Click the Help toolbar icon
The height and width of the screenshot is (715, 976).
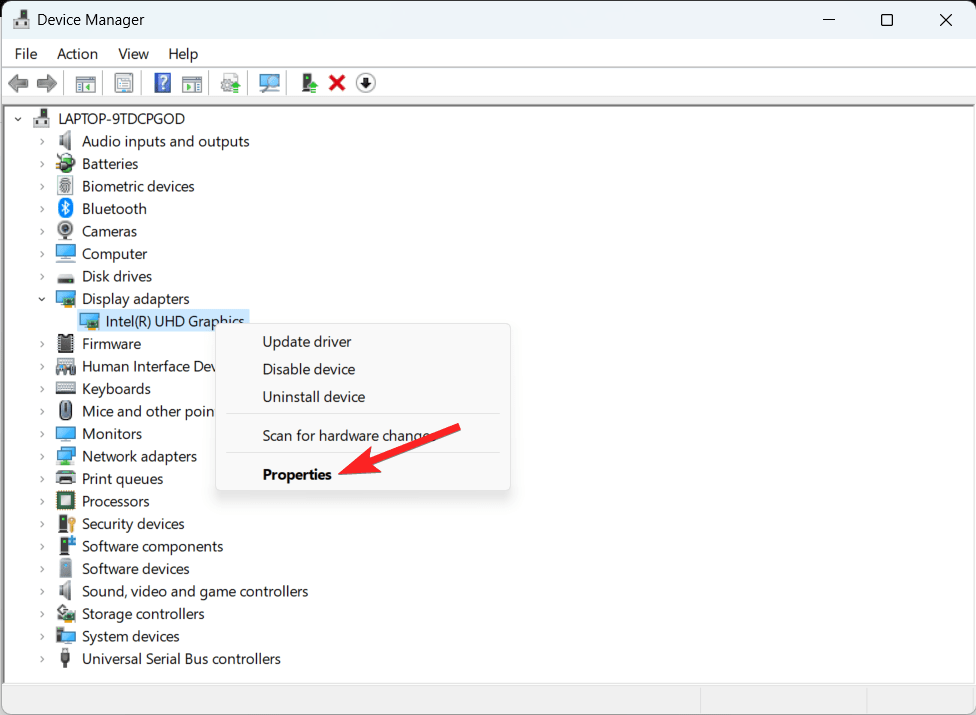pyautogui.click(x=162, y=83)
